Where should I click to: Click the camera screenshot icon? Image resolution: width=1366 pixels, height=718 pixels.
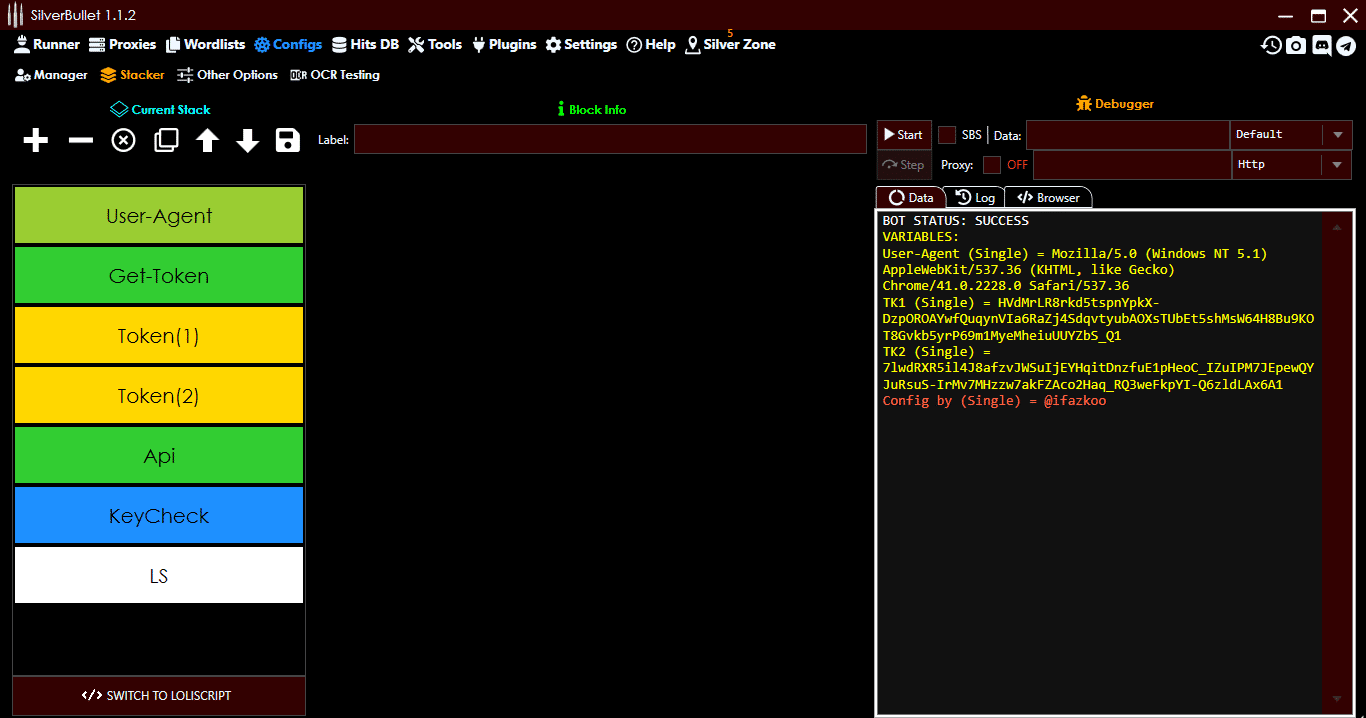[1296, 45]
